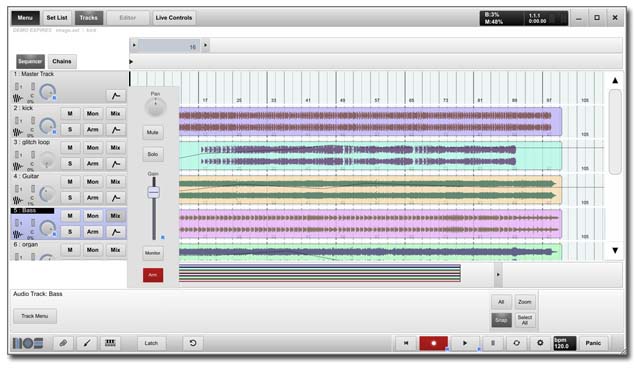
Task: Click the bpm 120.0 tempo display
Action: [x=564, y=343]
